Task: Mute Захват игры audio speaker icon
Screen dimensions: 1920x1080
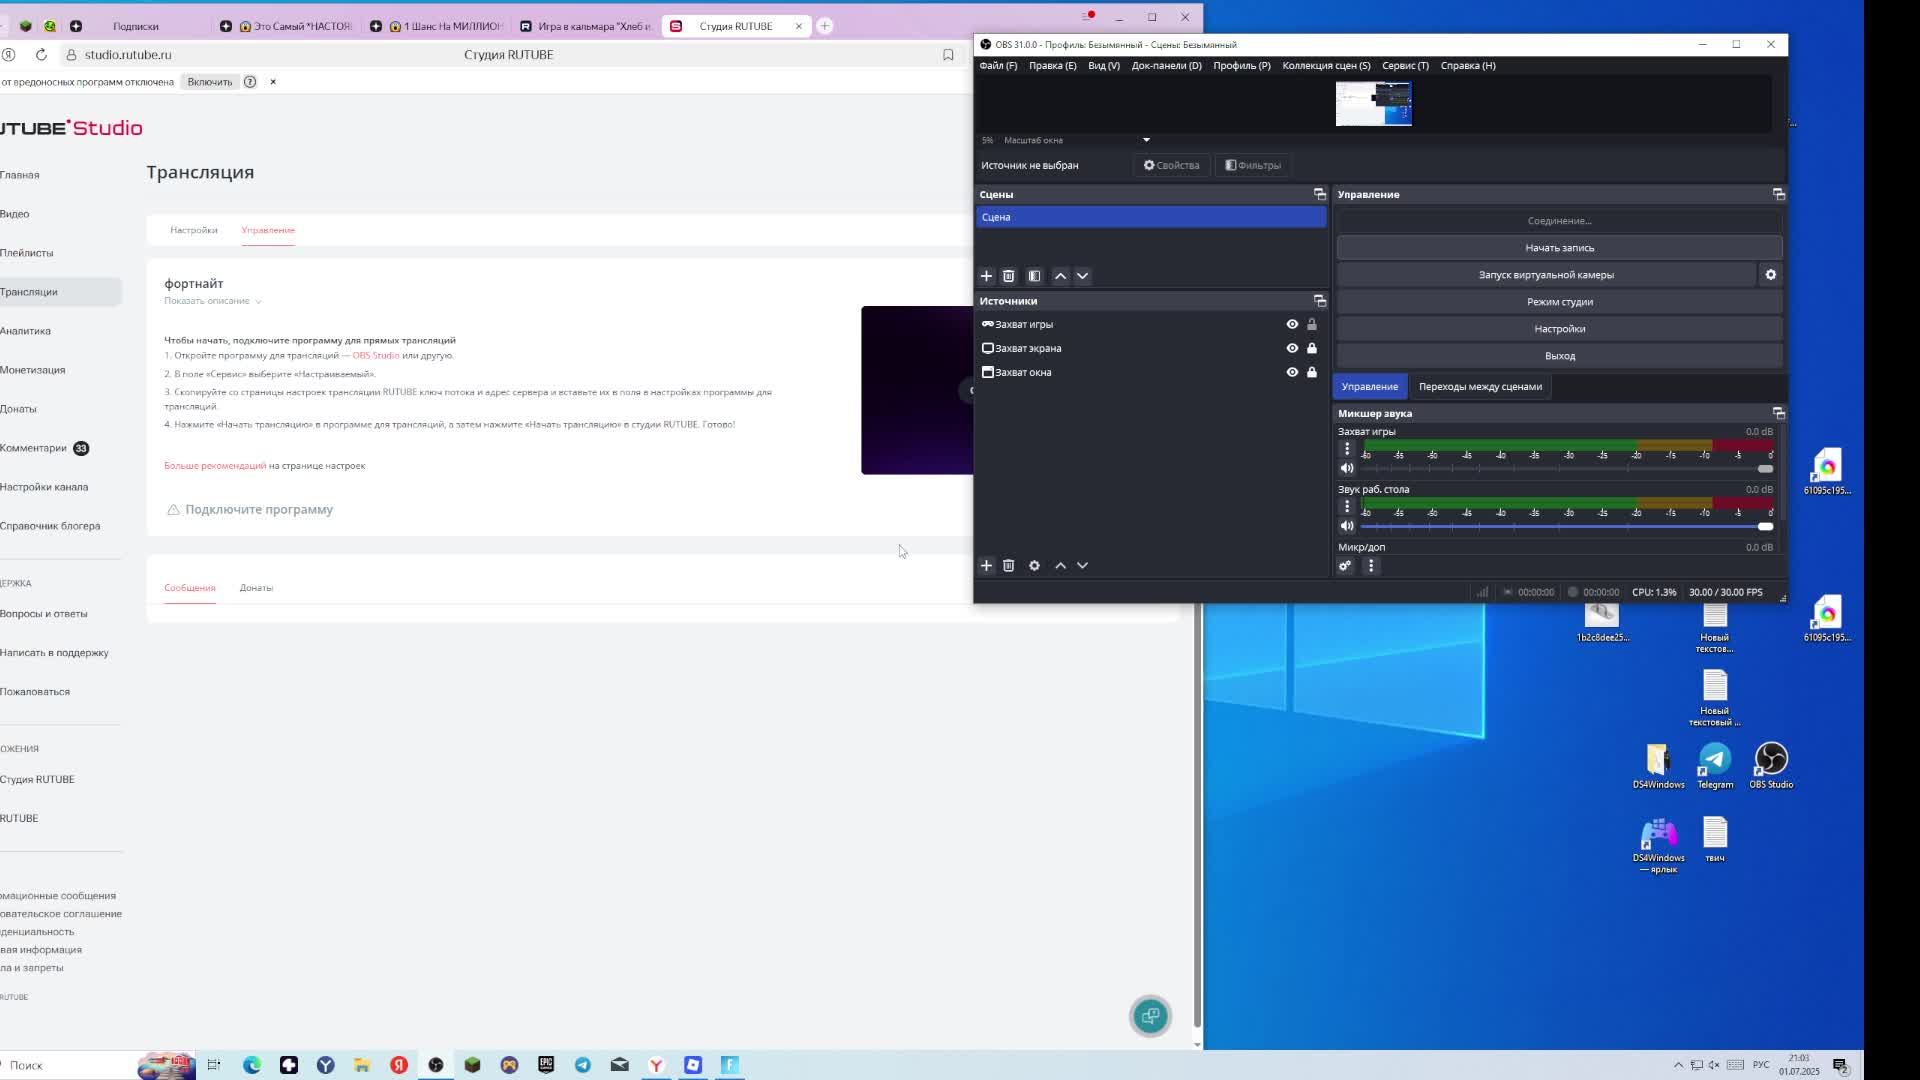Action: (x=1347, y=468)
